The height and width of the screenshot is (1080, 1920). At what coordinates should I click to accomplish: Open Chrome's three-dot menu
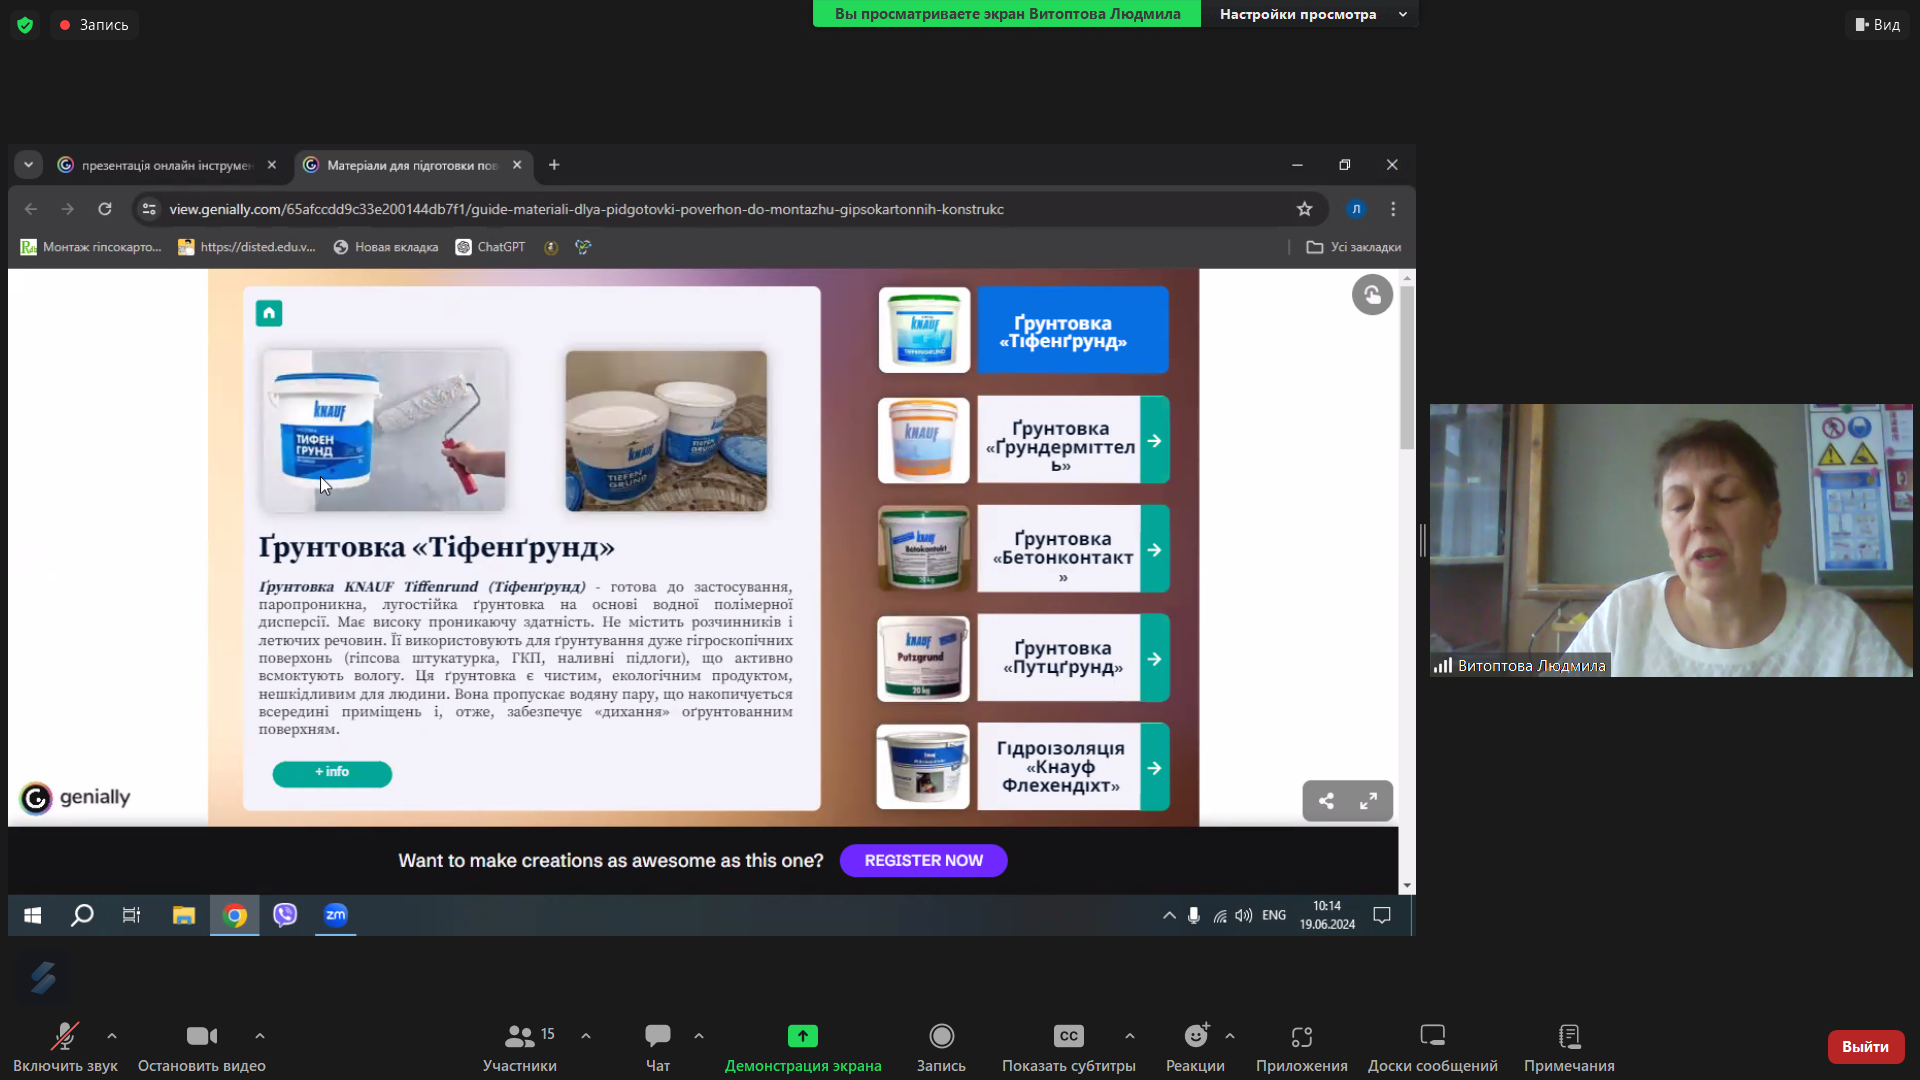click(1393, 209)
